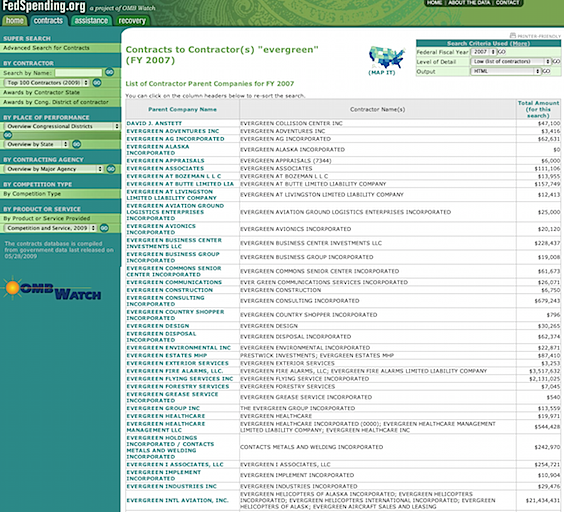Open EVERGREEN ASSOCIATES parent company link
The height and width of the screenshot is (512, 564).
pyautogui.click(x=165, y=168)
